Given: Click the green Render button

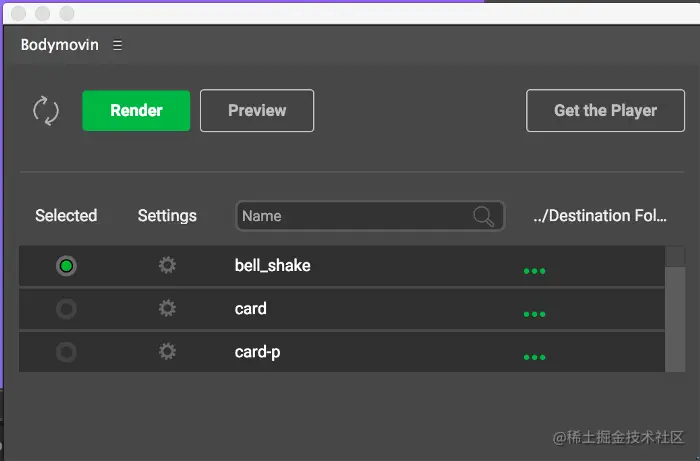Looking at the screenshot, I should coord(136,111).
